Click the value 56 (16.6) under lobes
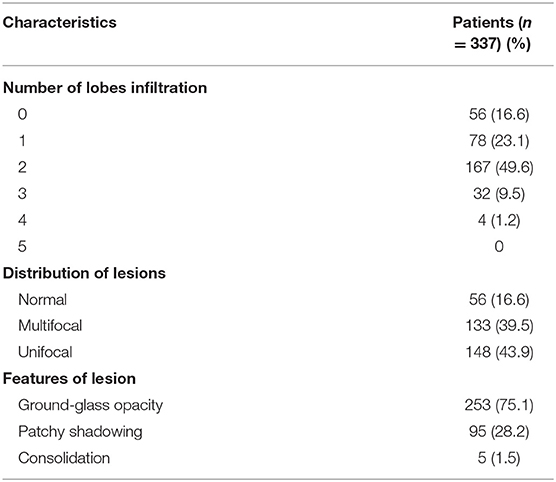Screen dimensions: 556x482 point(499,114)
